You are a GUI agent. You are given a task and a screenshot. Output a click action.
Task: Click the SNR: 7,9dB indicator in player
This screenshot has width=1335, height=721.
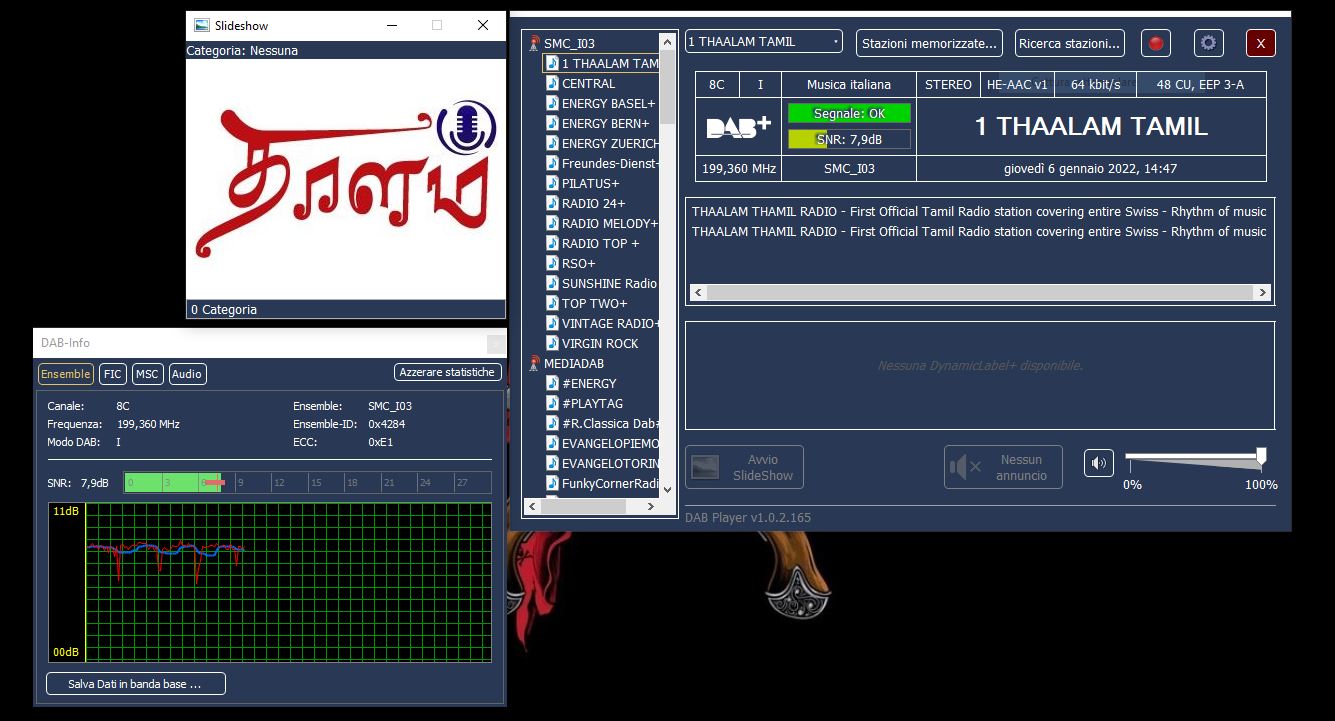pyautogui.click(x=849, y=139)
